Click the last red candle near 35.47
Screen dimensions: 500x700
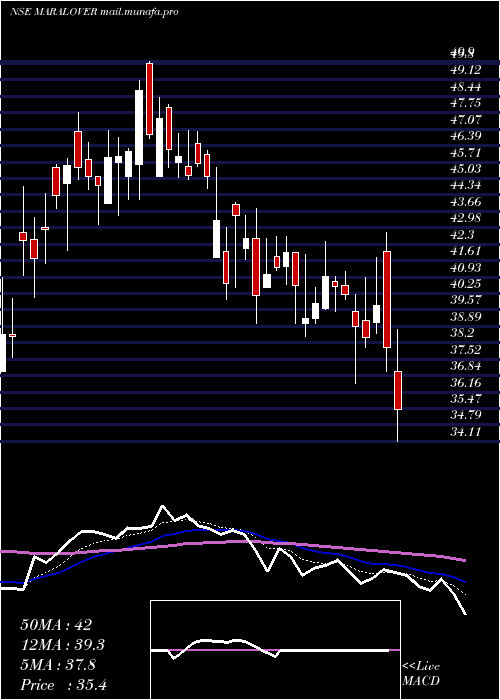398,390
